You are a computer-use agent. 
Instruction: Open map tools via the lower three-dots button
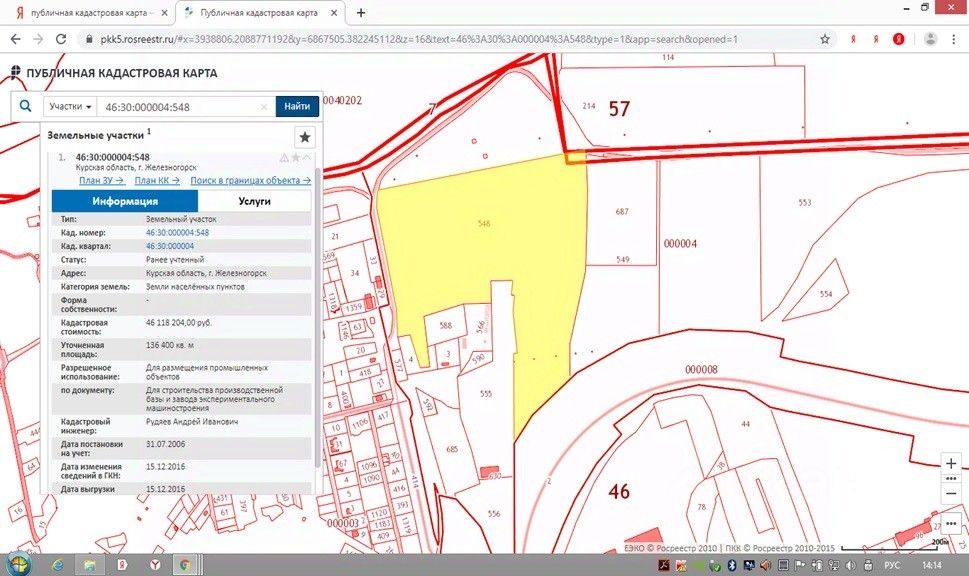click(951, 523)
